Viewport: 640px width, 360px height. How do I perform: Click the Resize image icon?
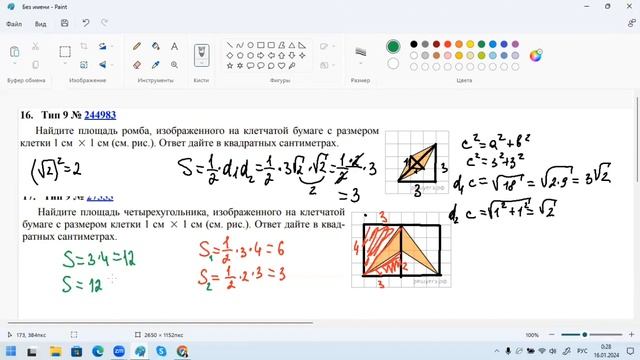[84, 64]
